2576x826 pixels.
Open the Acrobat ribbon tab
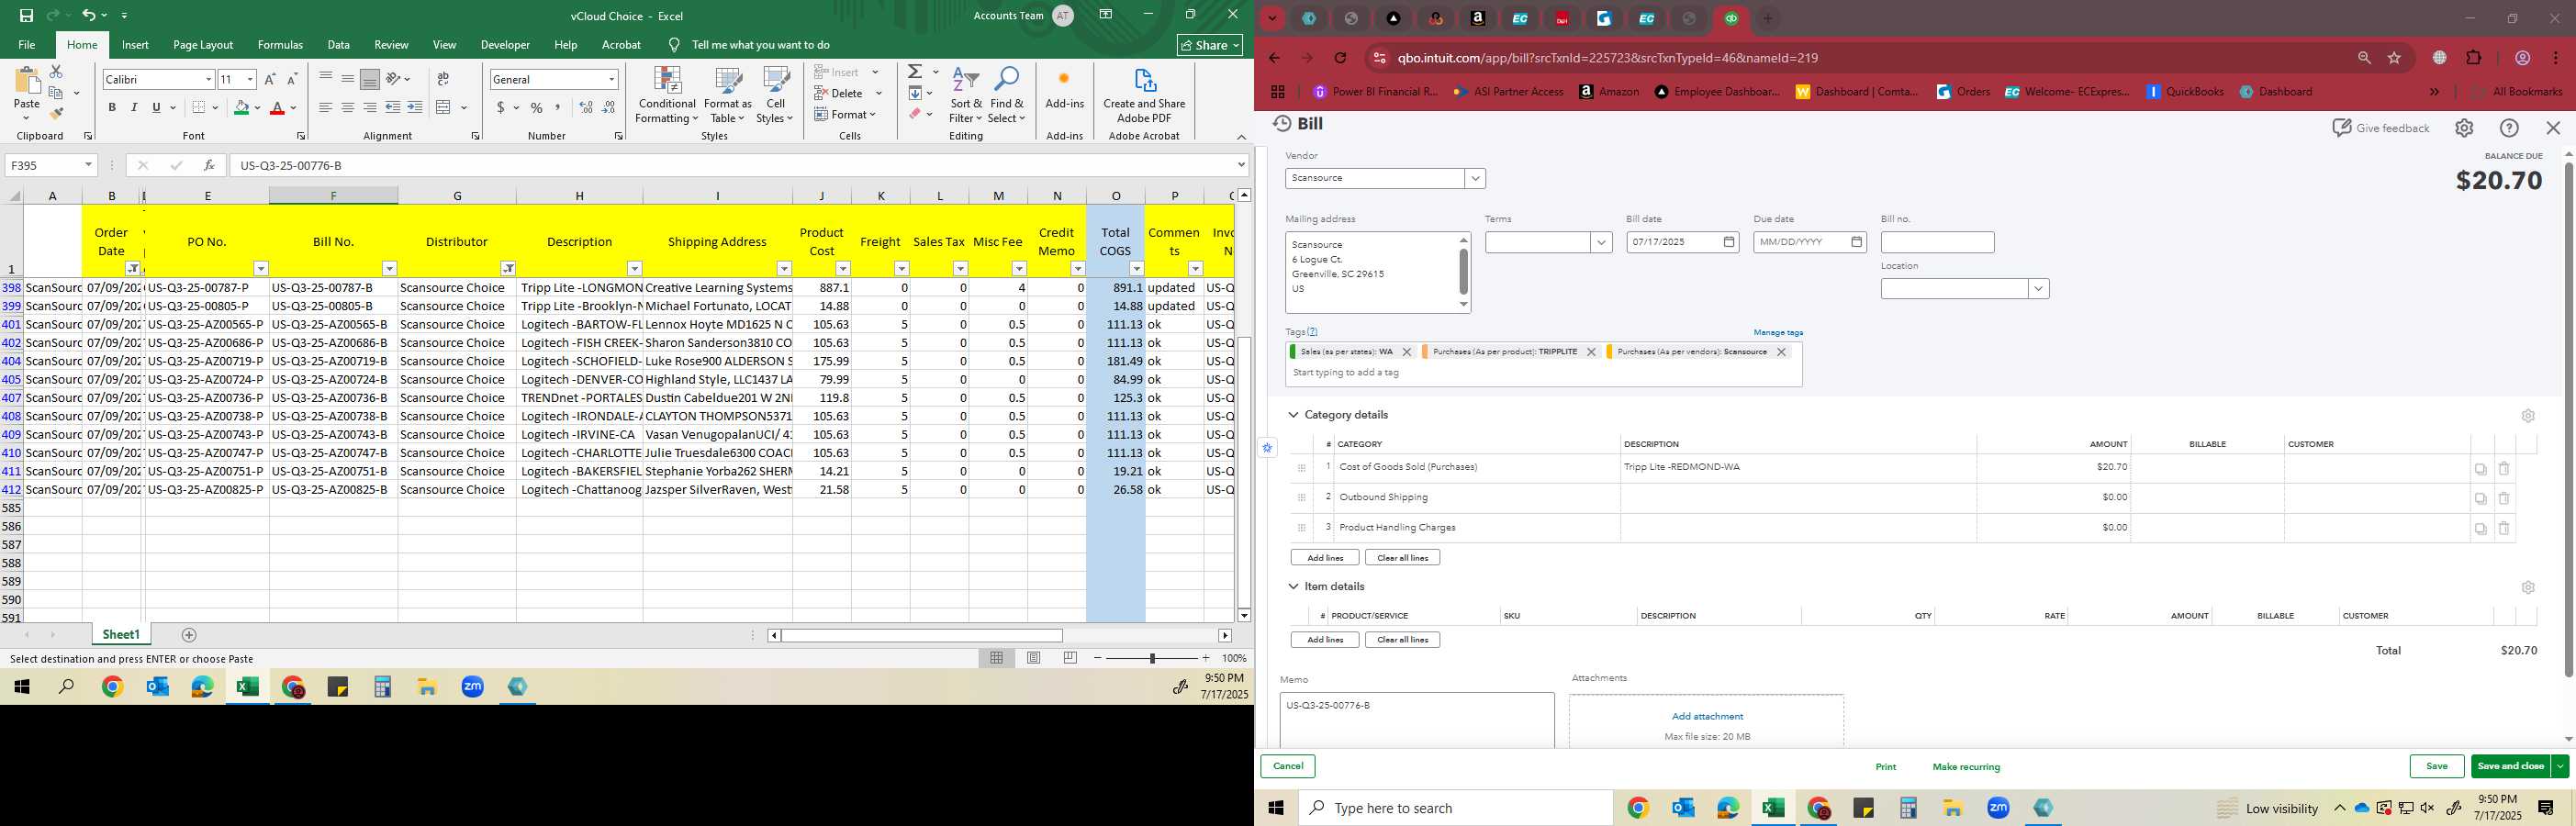click(621, 45)
